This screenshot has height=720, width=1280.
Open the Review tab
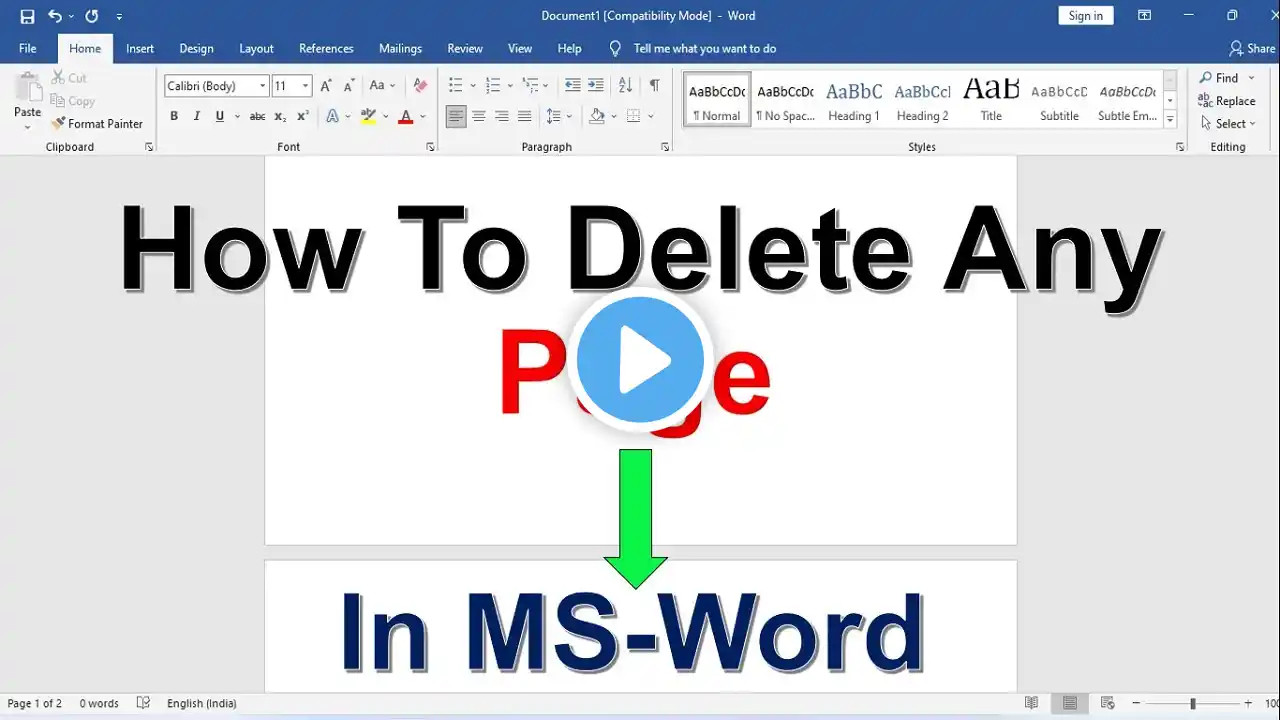click(465, 48)
